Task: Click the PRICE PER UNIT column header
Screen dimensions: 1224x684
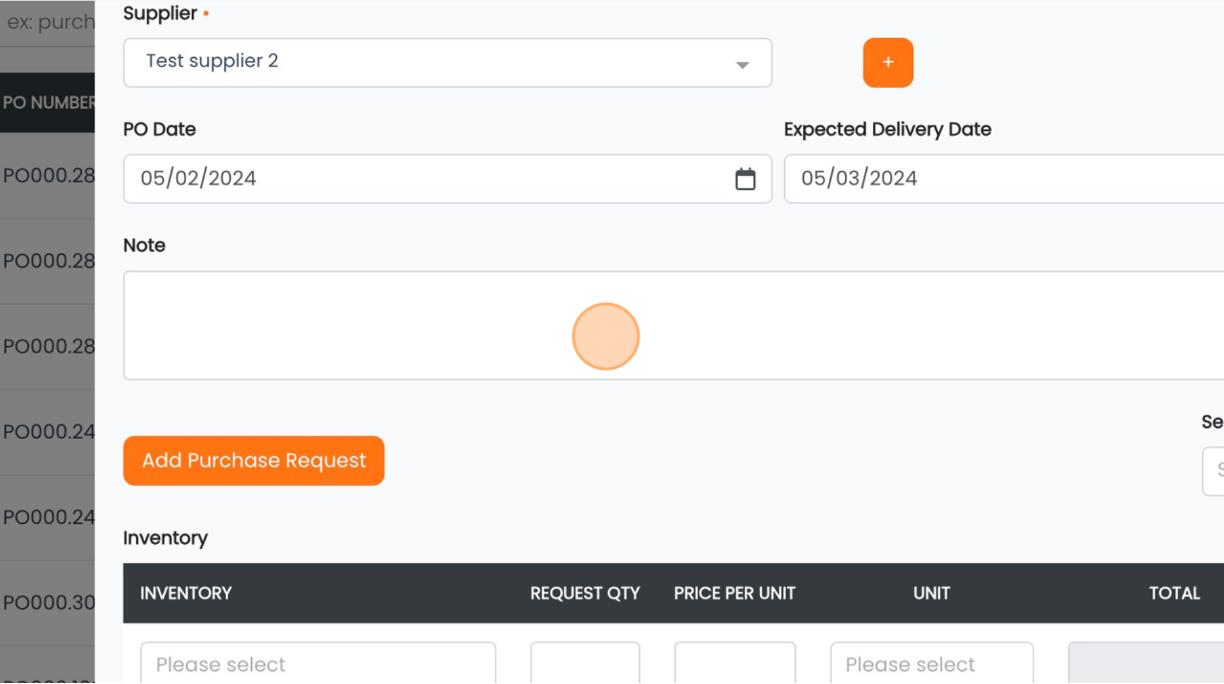Action: (735, 593)
